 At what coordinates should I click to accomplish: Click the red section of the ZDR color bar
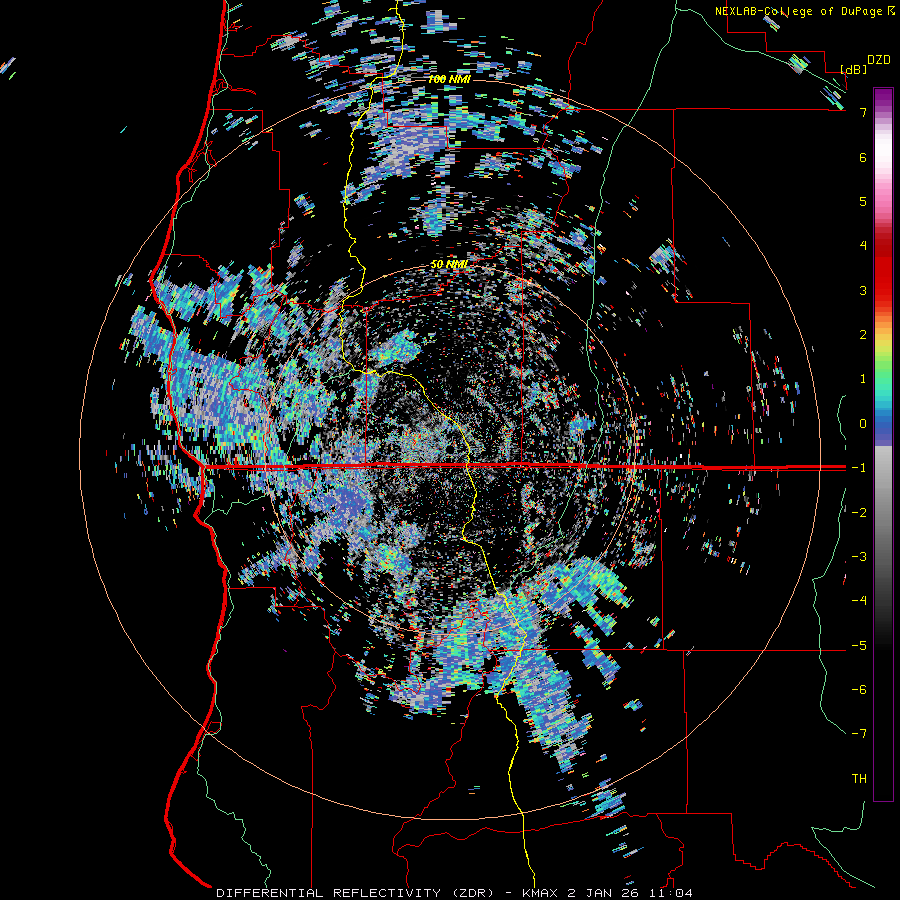883,270
